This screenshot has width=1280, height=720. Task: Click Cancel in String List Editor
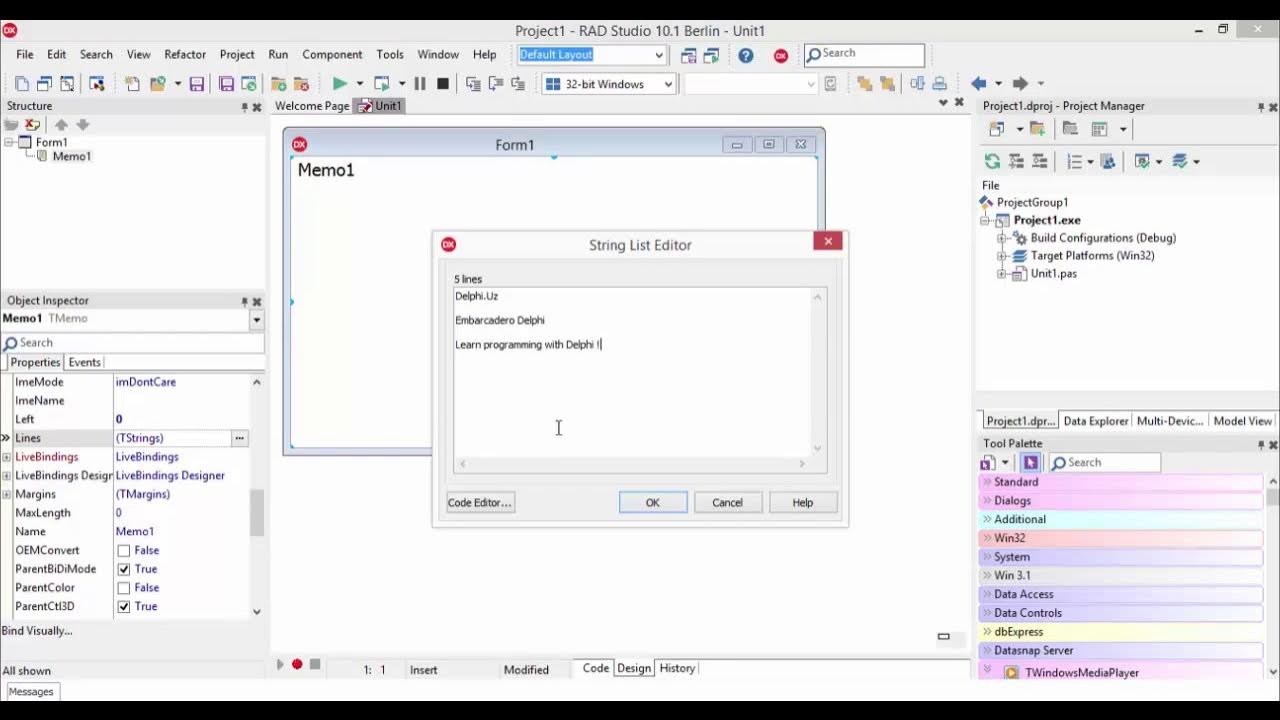coord(727,503)
